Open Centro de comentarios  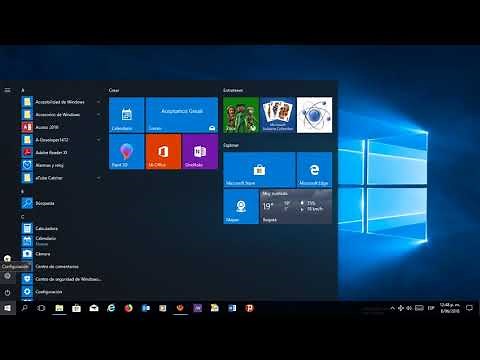pos(62,267)
